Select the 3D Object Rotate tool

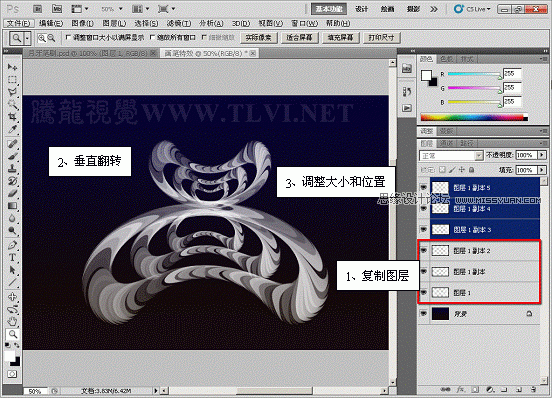tap(12, 296)
